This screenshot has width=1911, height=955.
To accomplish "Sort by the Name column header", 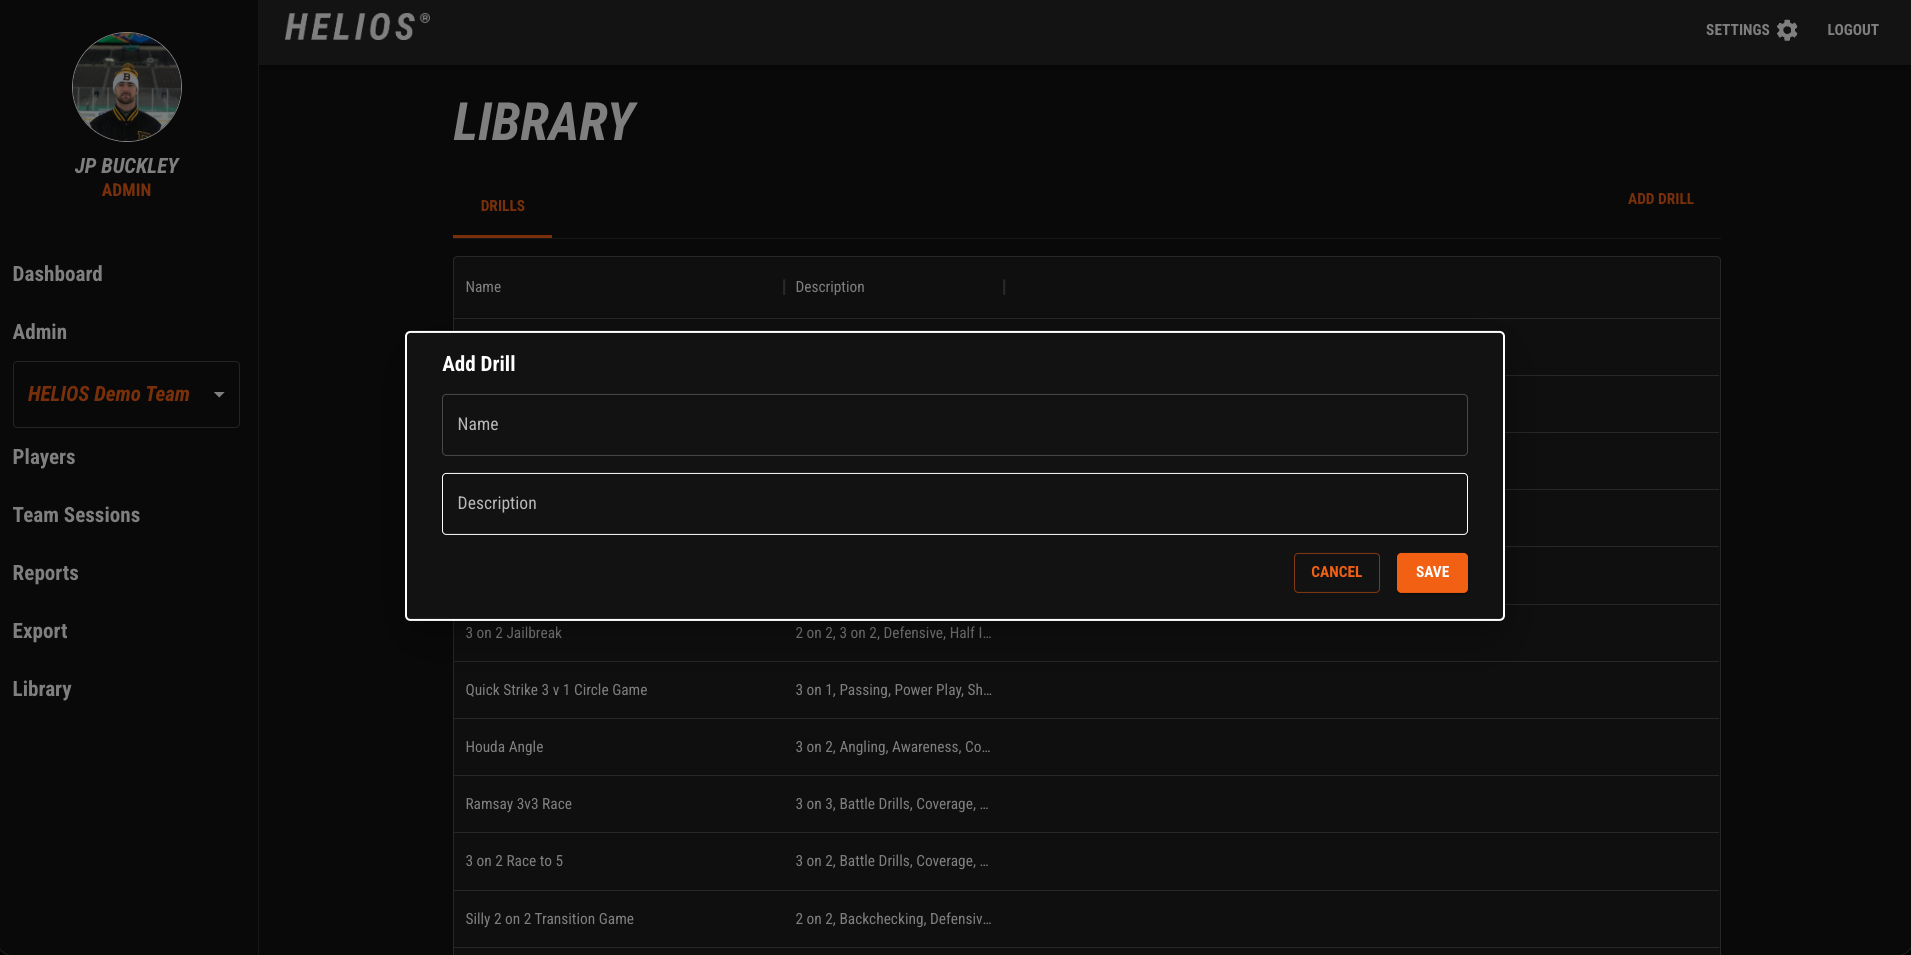I will tap(483, 287).
